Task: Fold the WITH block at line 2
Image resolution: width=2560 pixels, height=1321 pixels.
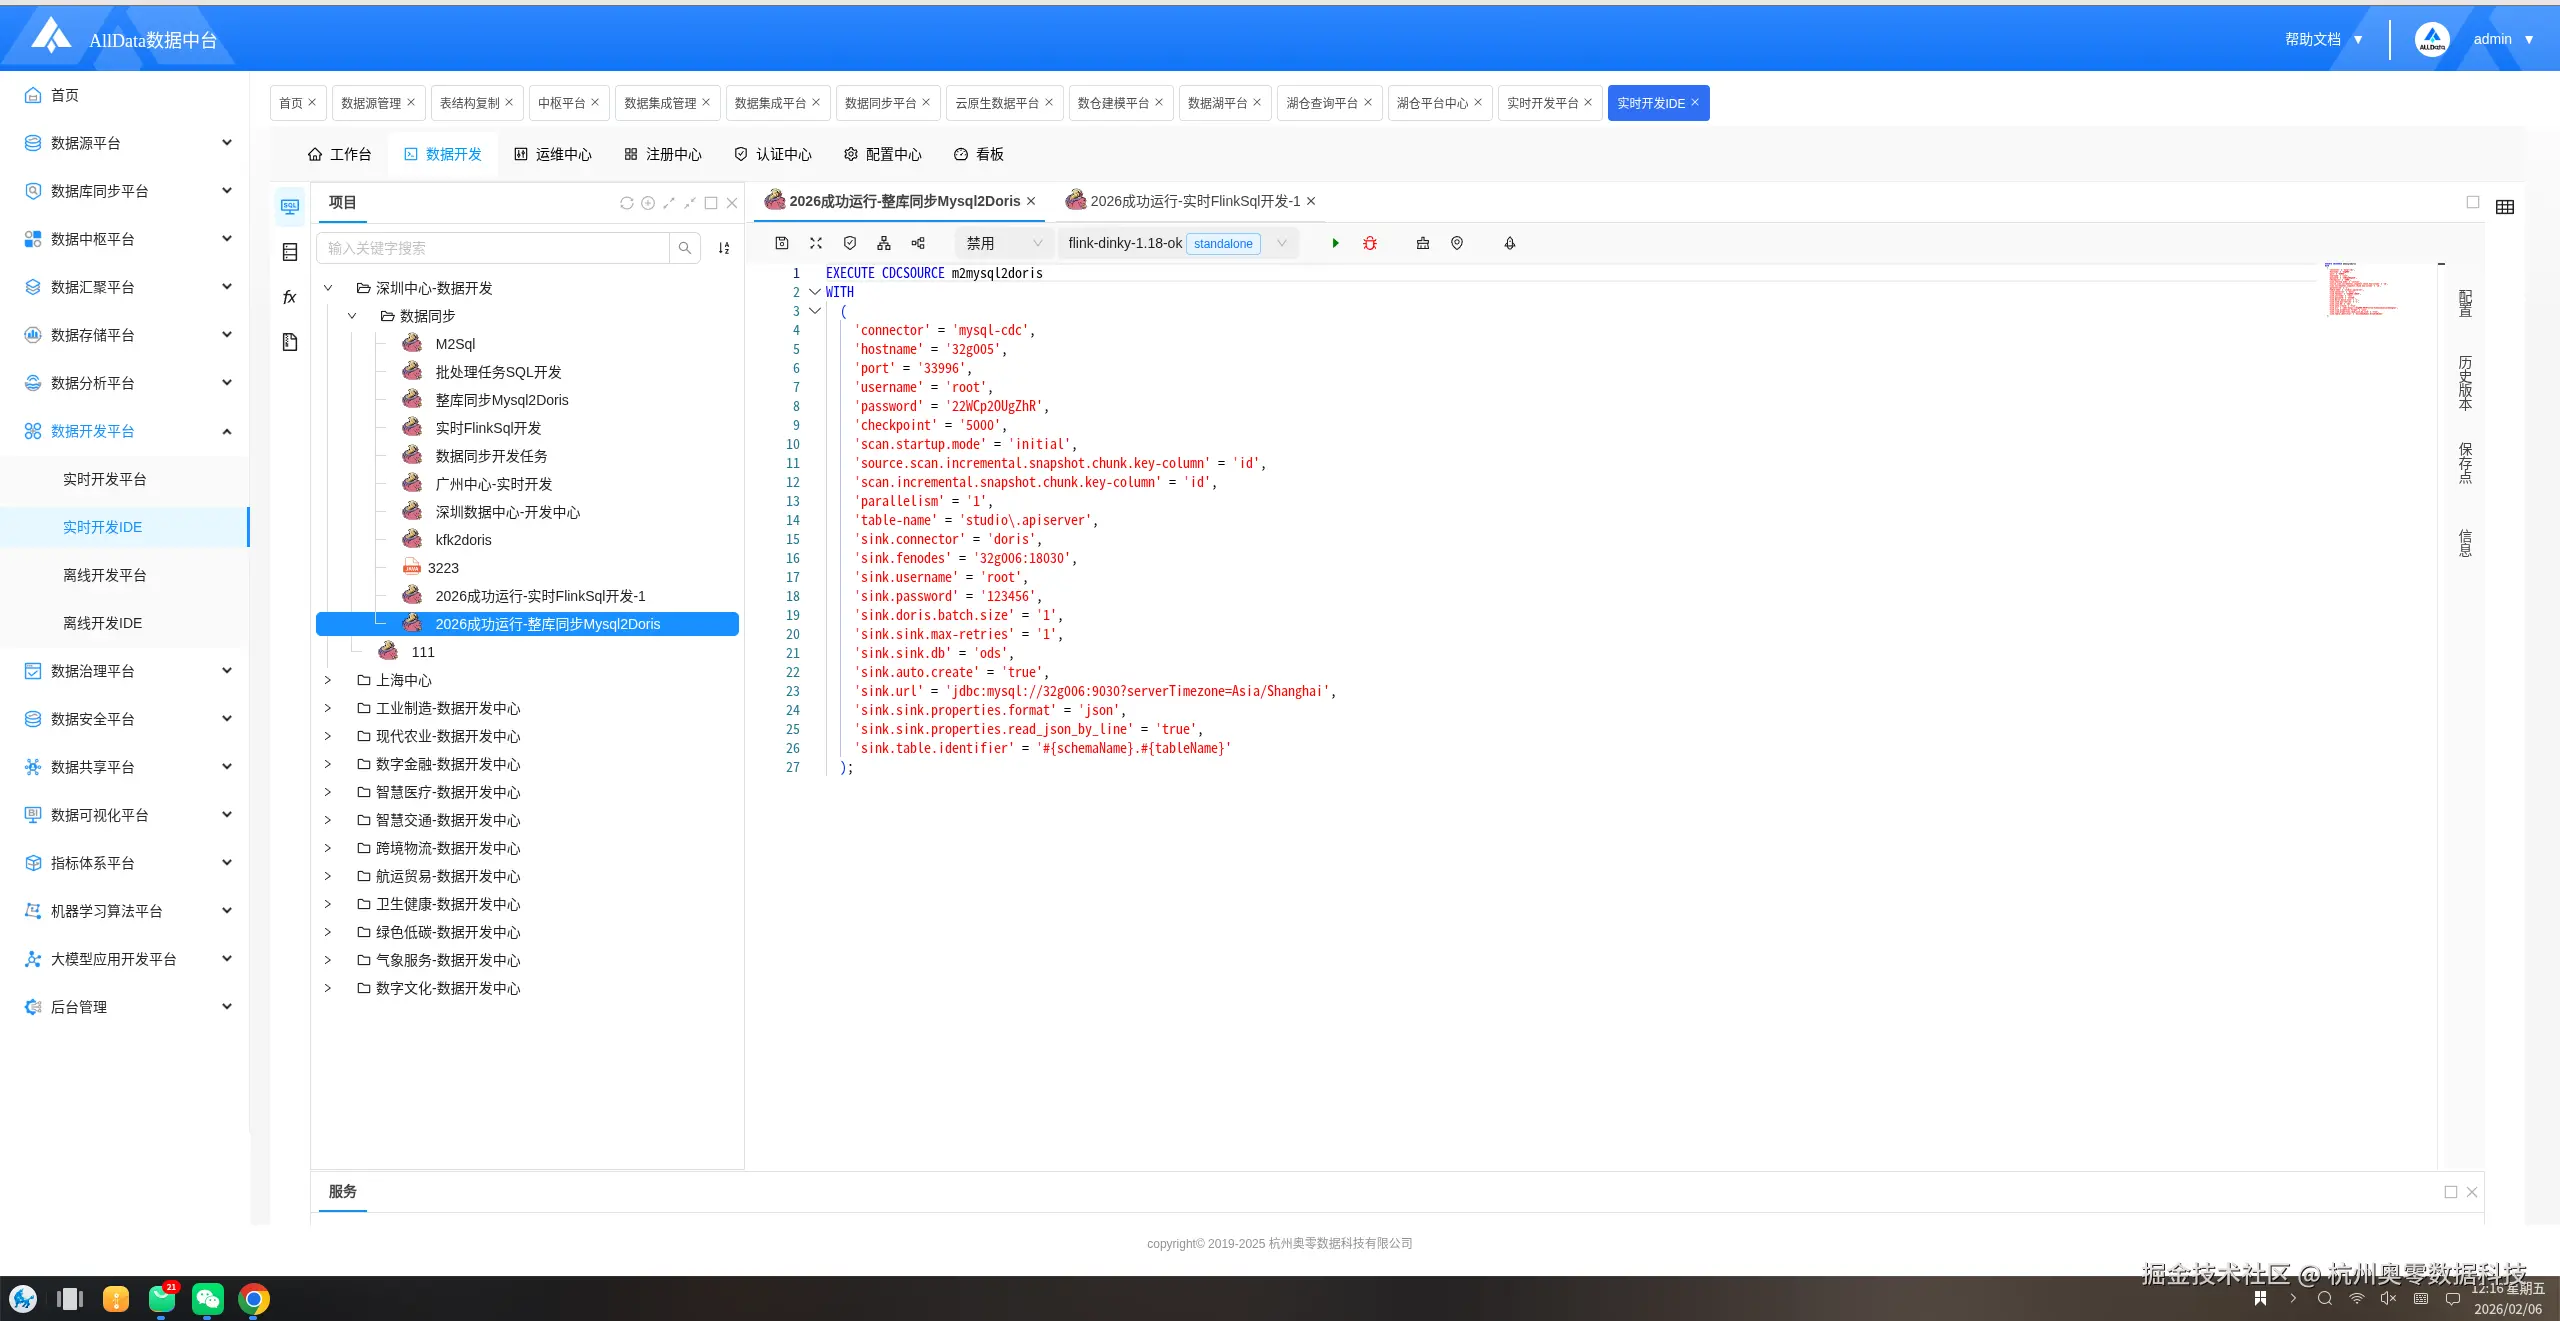Action: point(815,292)
